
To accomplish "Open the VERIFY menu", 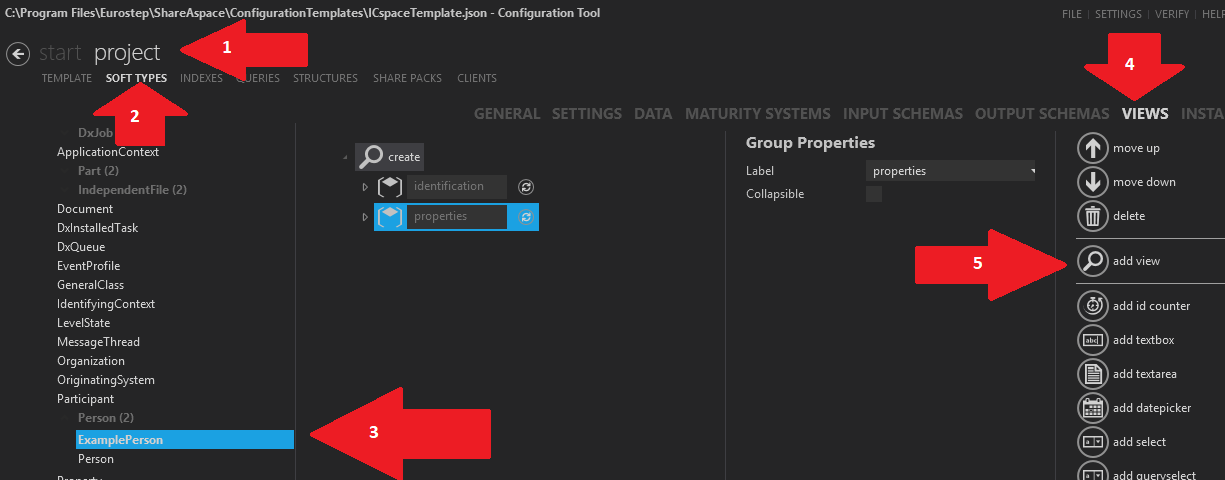I will click(x=1172, y=15).
